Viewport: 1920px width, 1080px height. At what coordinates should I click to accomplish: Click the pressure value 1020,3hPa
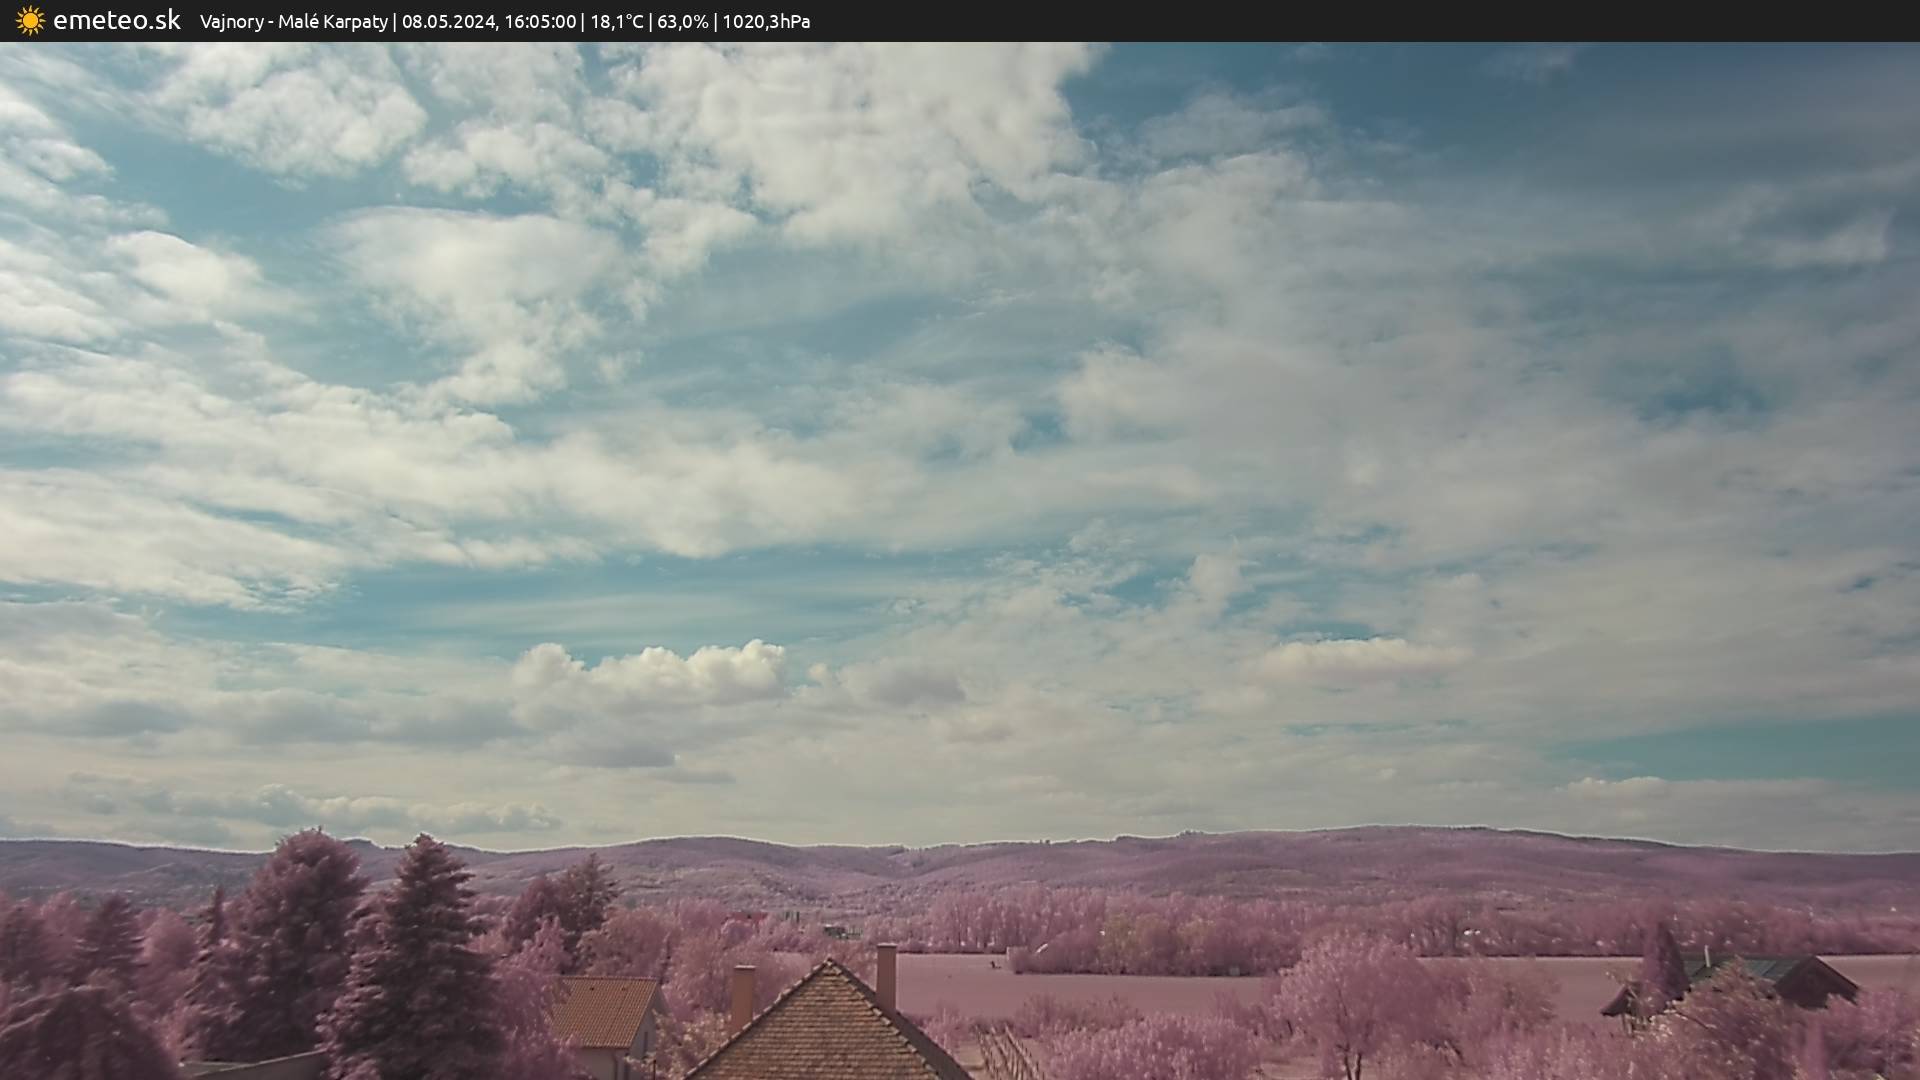(766, 22)
